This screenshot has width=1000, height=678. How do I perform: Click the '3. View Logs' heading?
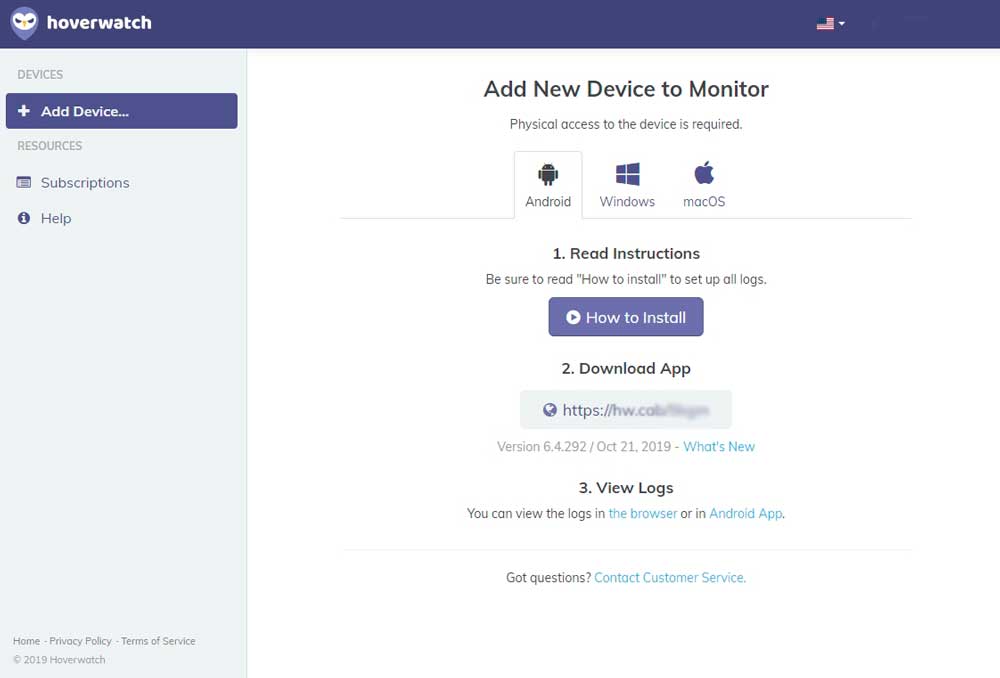point(626,488)
